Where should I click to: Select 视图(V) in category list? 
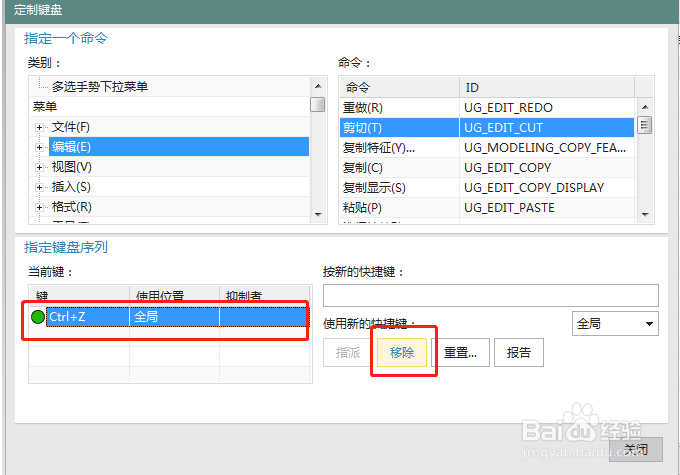(72, 167)
